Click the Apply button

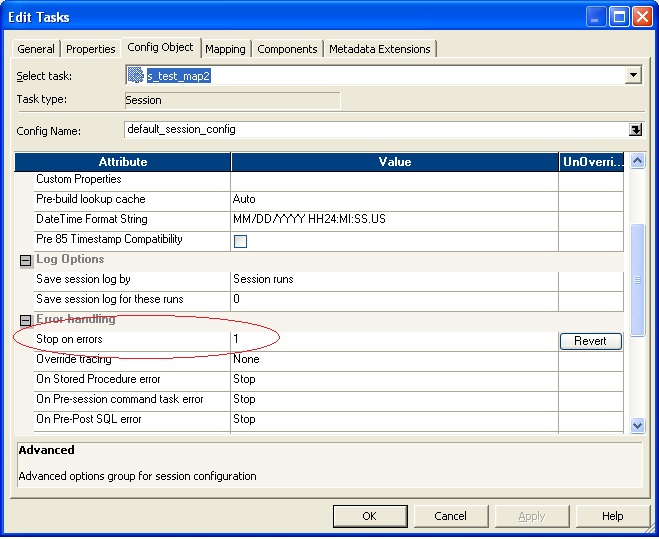point(532,516)
